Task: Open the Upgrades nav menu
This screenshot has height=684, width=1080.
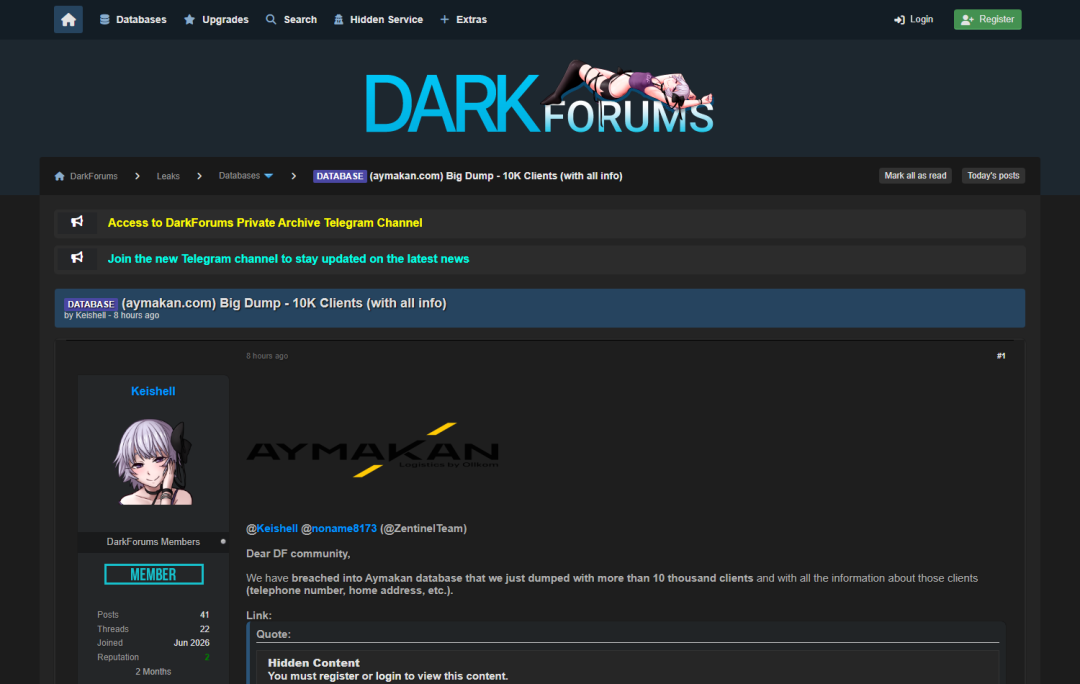Action: coord(216,19)
